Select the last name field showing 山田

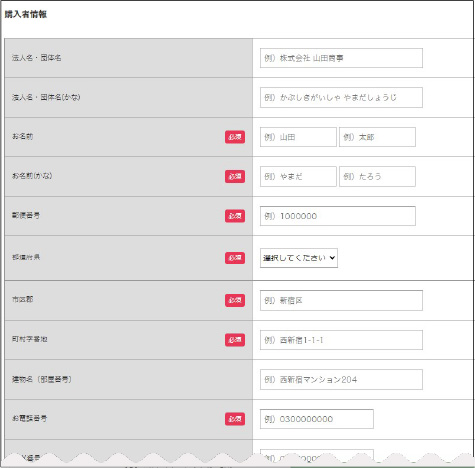tap(298, 137)
